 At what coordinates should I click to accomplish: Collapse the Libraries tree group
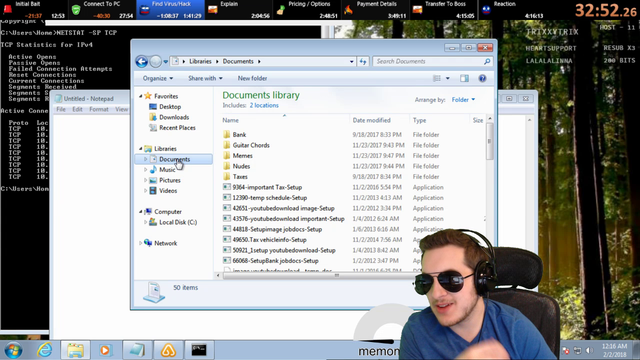[x=141, y=149]
